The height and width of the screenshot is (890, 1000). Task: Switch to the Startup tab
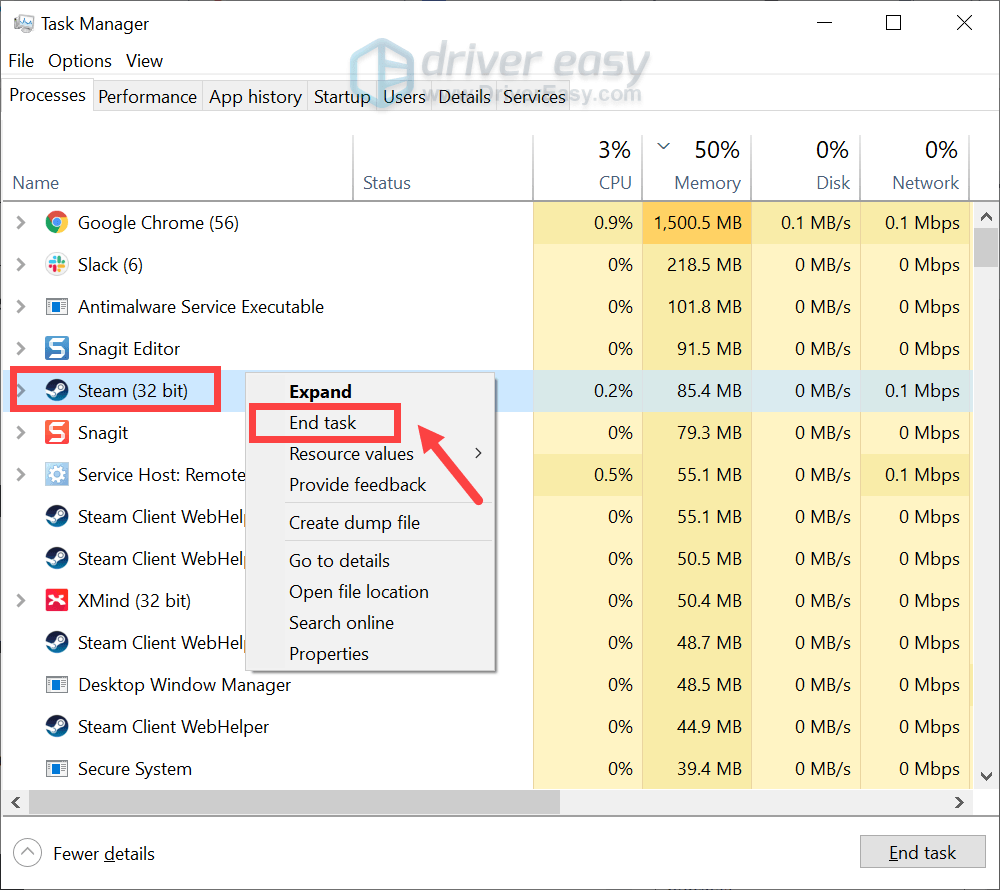click(x=342, y=96)
